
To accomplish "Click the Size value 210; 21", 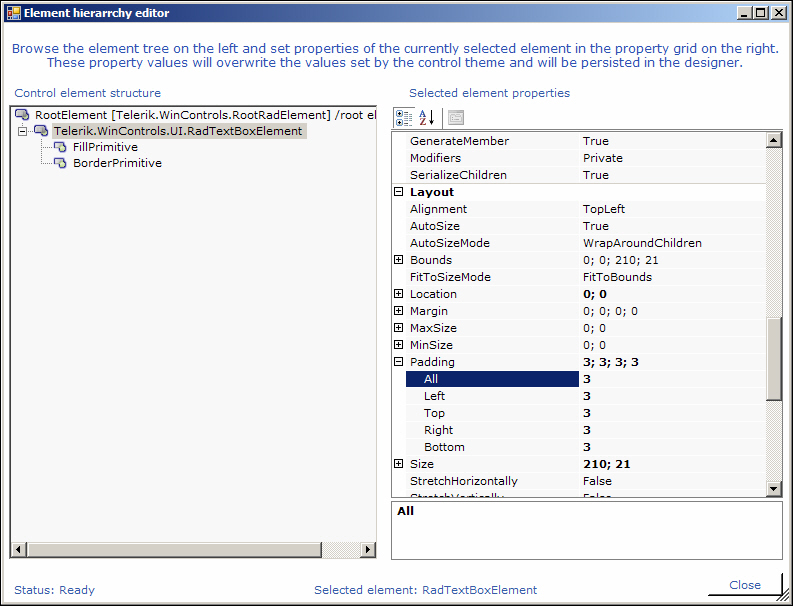I will [606, 464].
